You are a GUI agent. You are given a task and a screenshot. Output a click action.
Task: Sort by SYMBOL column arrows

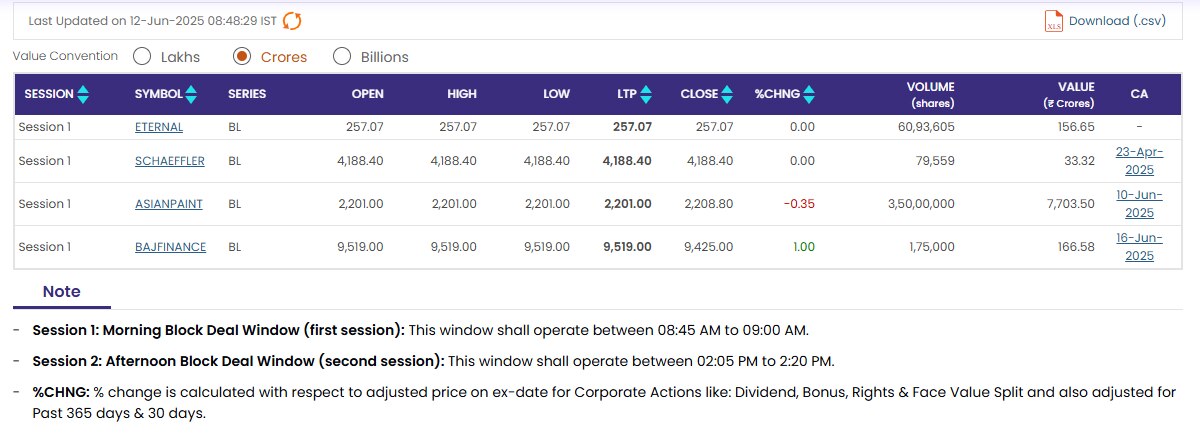[191, 94]
